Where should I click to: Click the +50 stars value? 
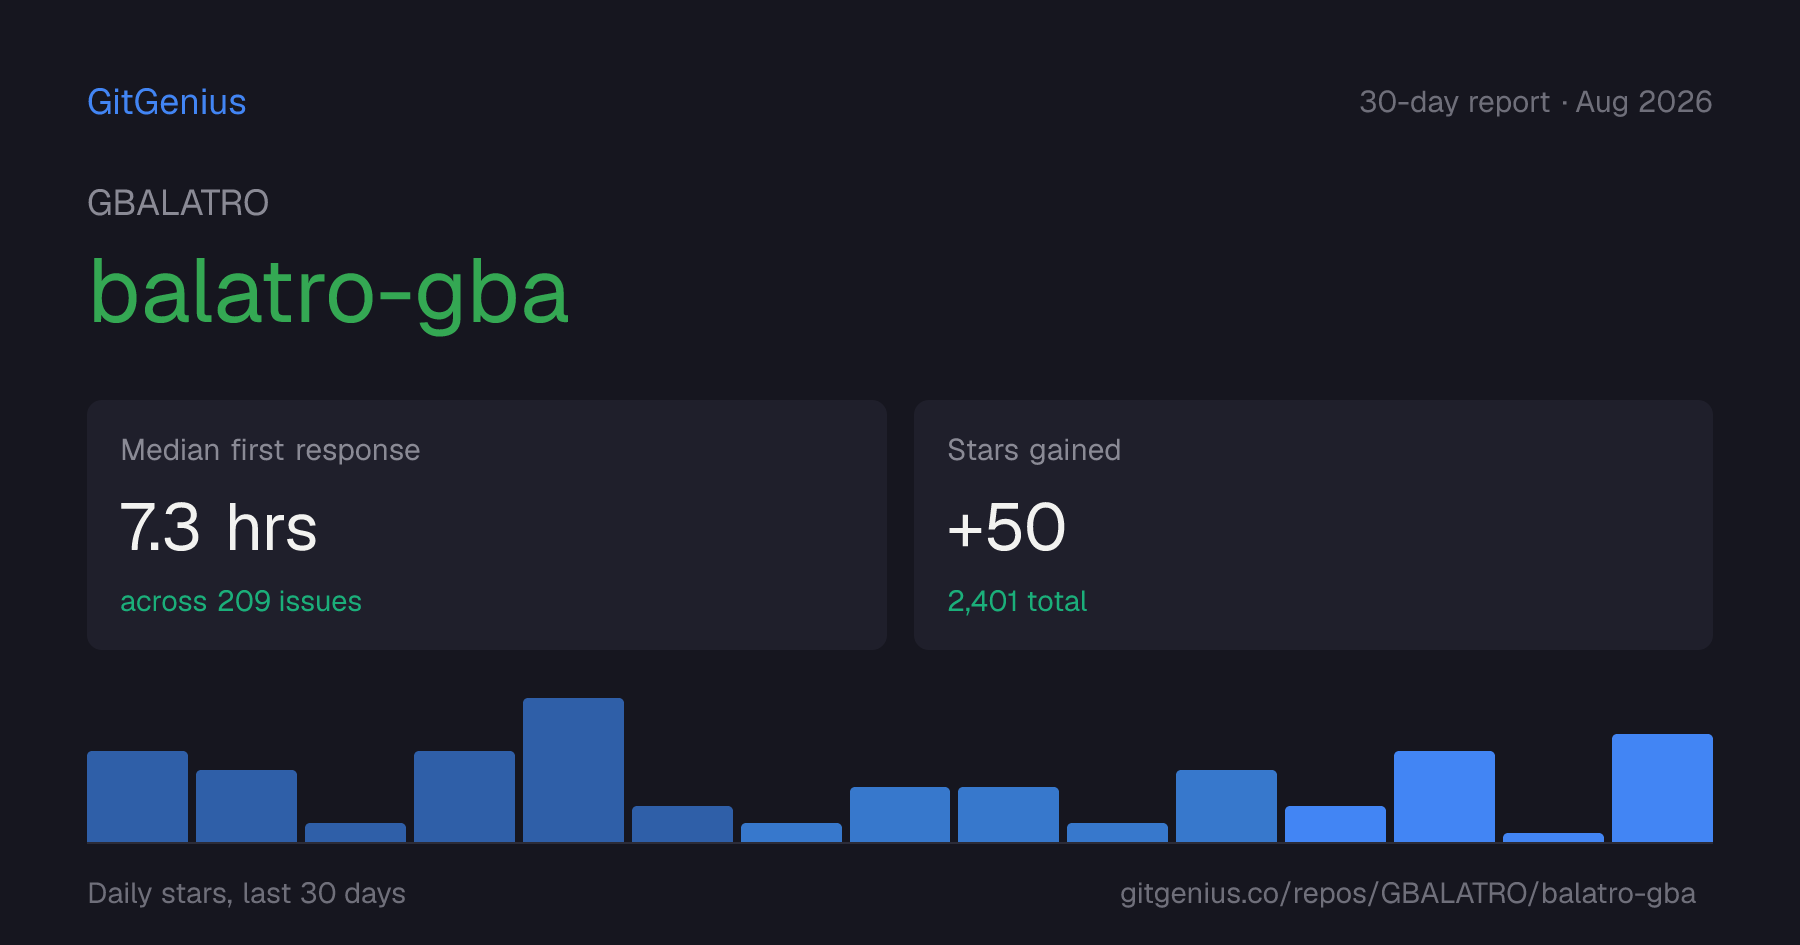pos(1006,527)
